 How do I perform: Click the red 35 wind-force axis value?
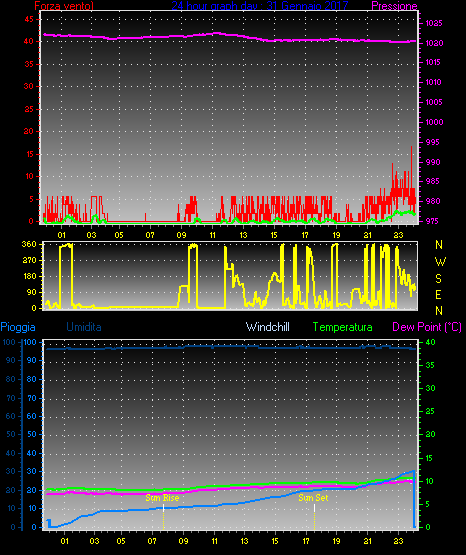tap(29, 64)
